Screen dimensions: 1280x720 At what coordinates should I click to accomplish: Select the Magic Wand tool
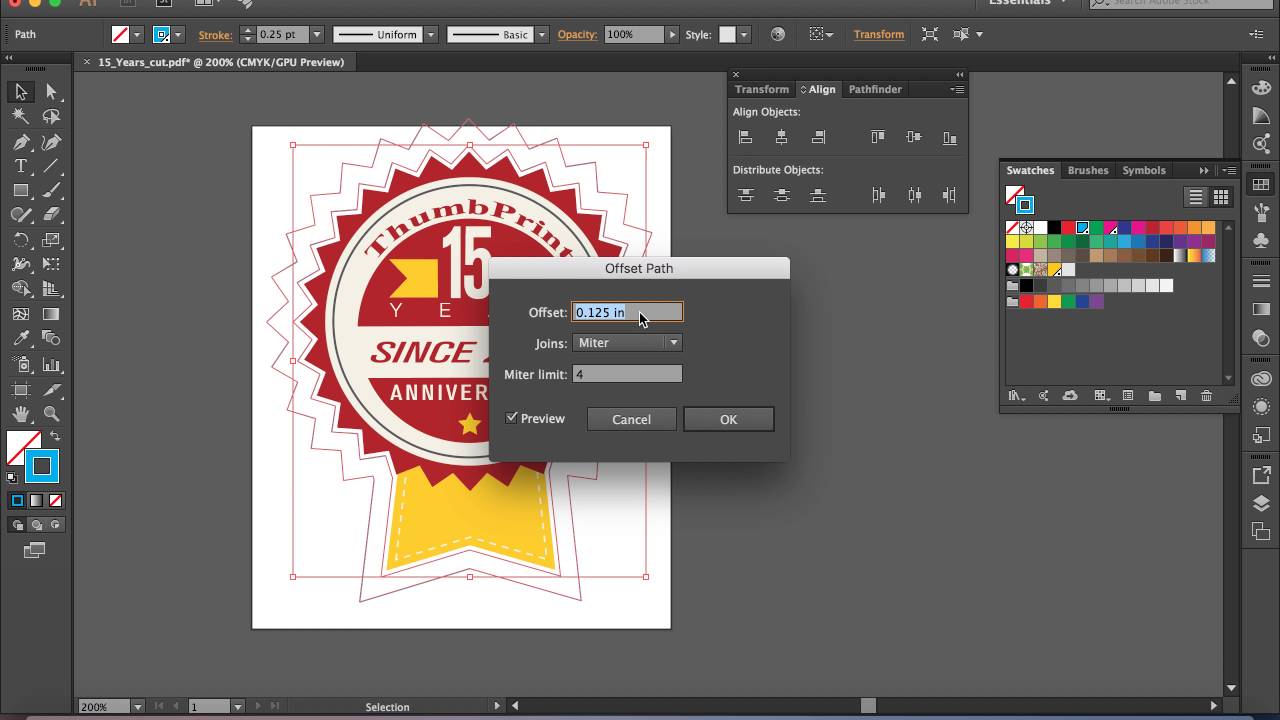[x=20, y=116]
